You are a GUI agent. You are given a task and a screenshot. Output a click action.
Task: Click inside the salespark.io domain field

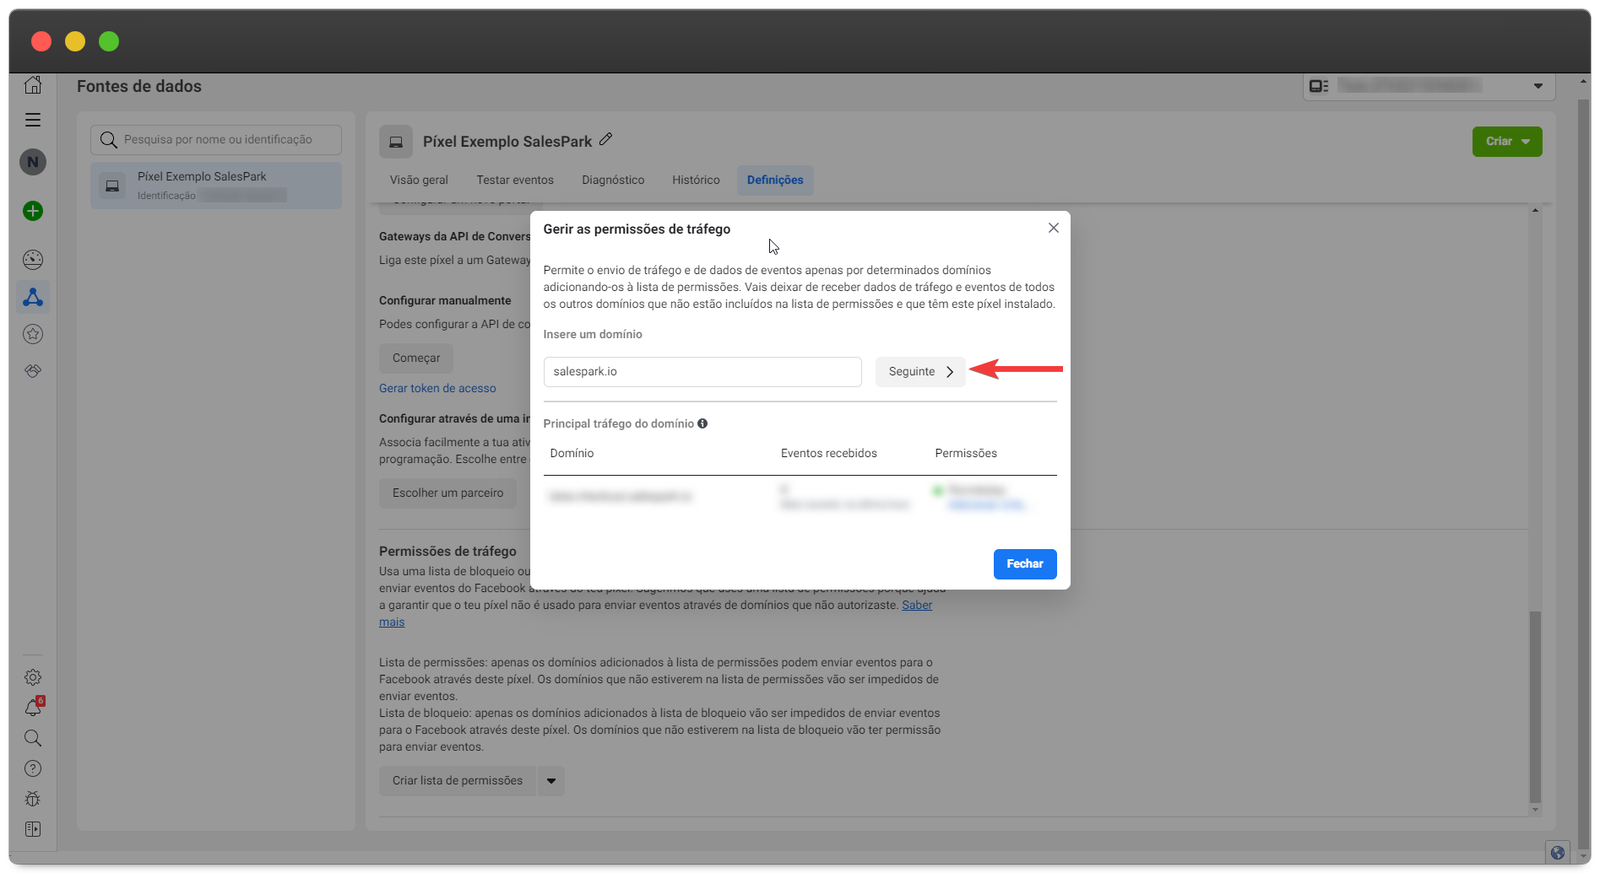point(702,372)
